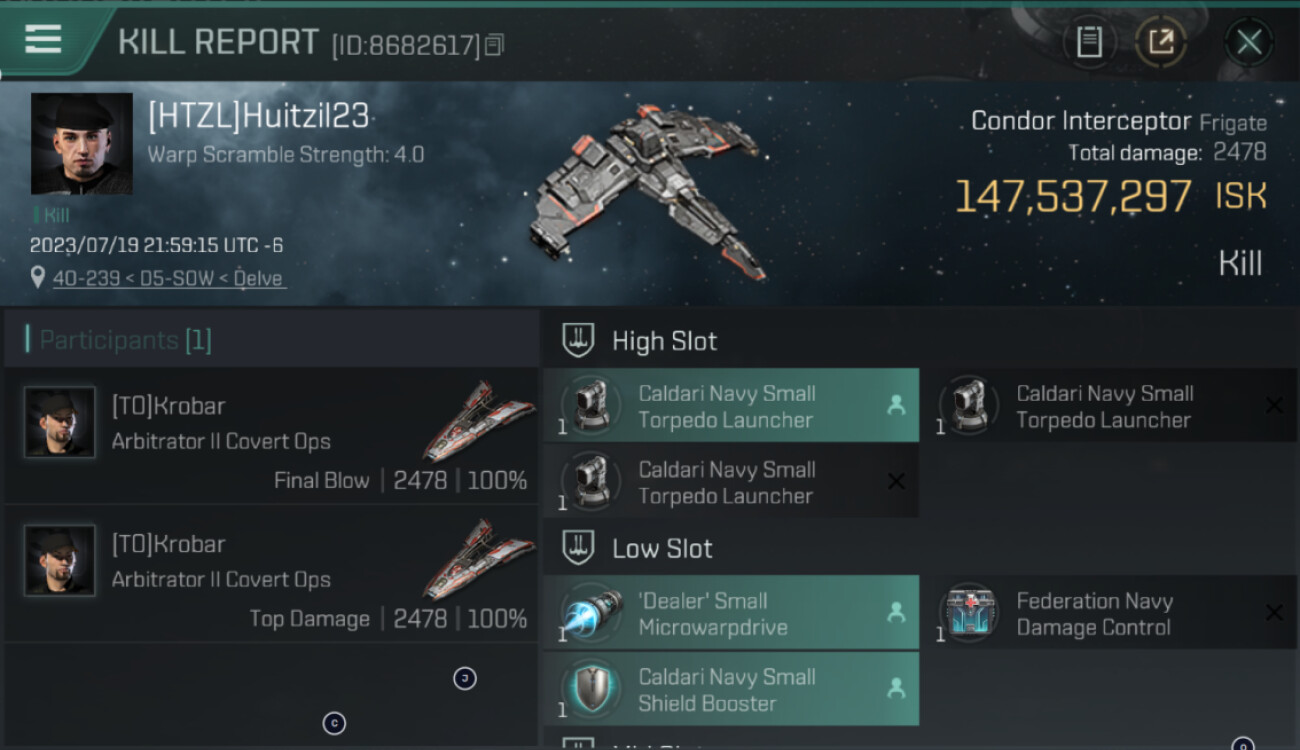Open the kill report clipboard icon
The width and height of the screenshot is (1300, 750).
tap(1089, 42)
